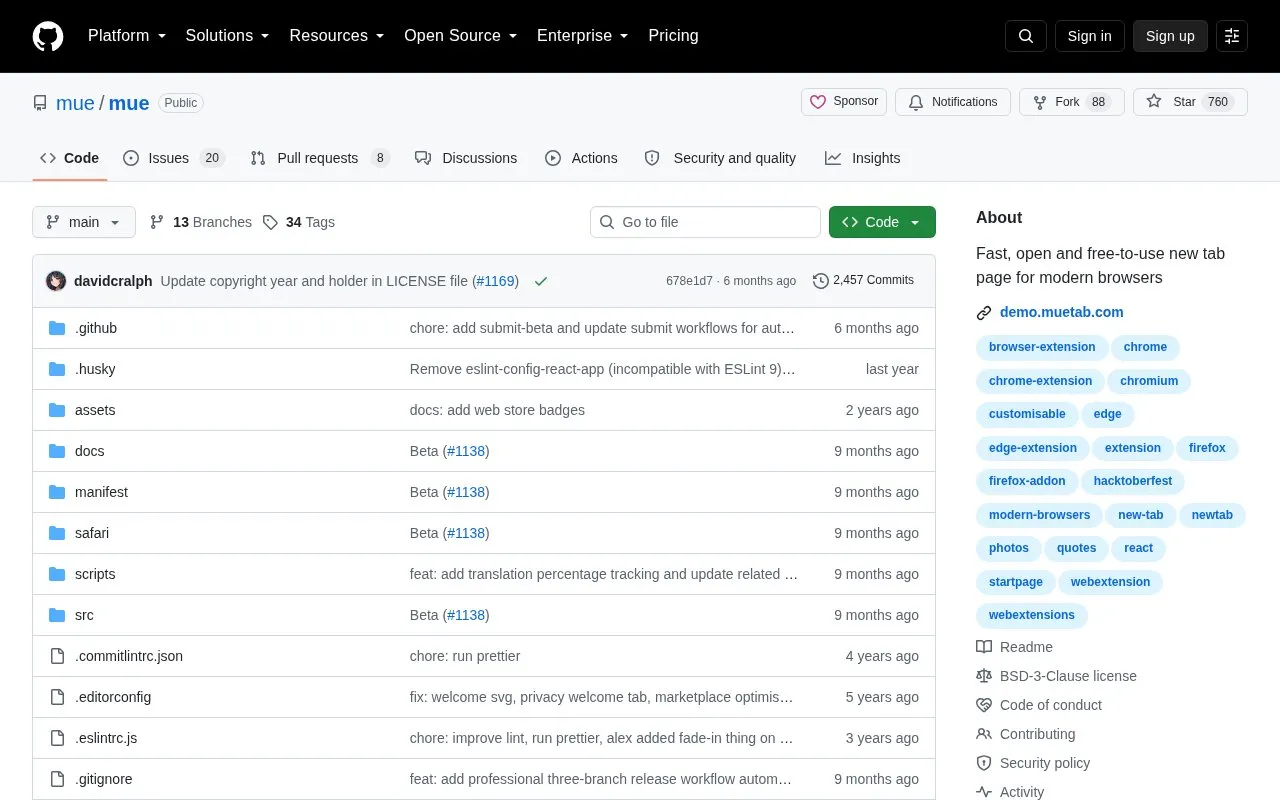
Task: Open the manifest folder
Action: [101, 492]
